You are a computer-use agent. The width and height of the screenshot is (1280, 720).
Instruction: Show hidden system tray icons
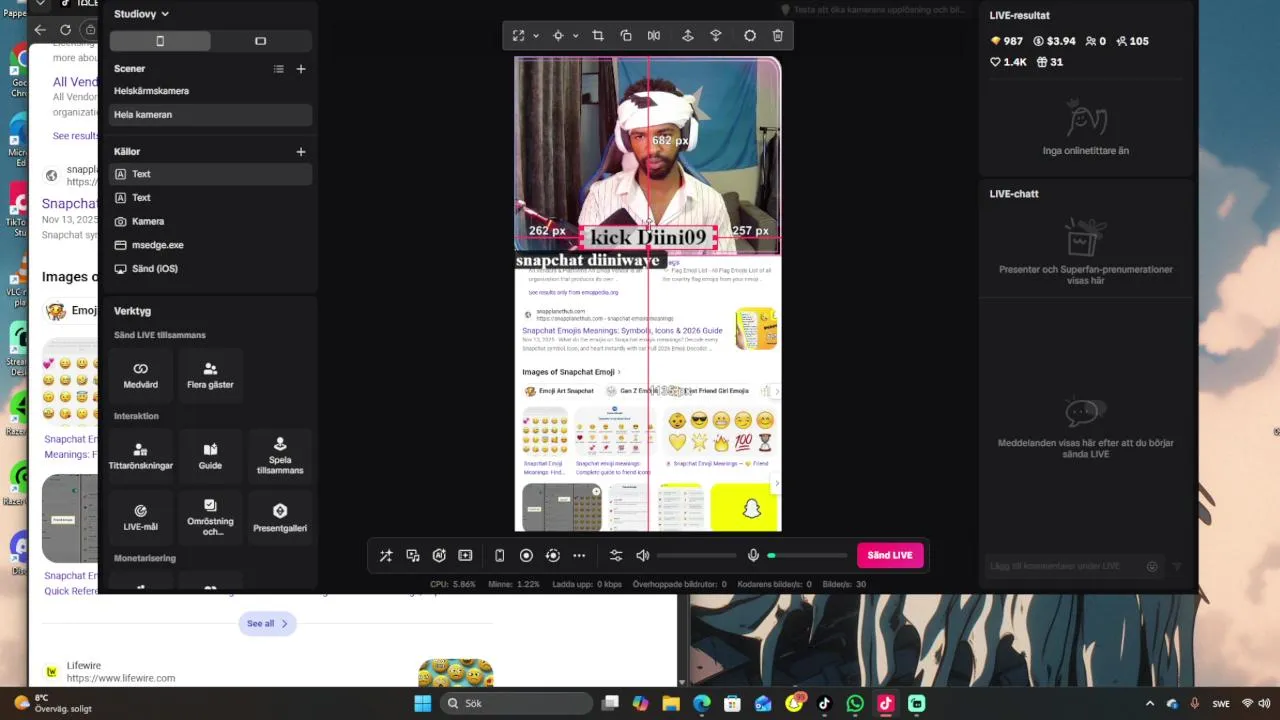[1149, 704]
